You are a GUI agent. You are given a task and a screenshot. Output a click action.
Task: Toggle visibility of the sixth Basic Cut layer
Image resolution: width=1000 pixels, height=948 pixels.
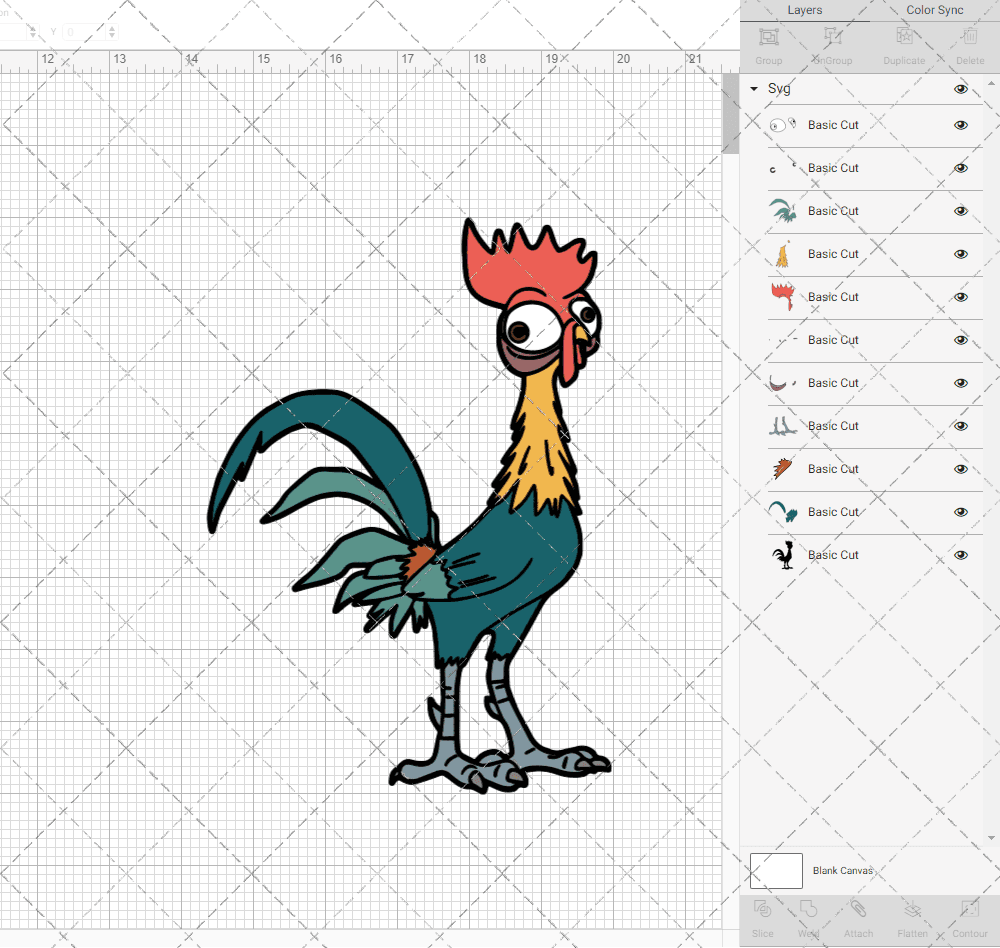coord(960,340)
